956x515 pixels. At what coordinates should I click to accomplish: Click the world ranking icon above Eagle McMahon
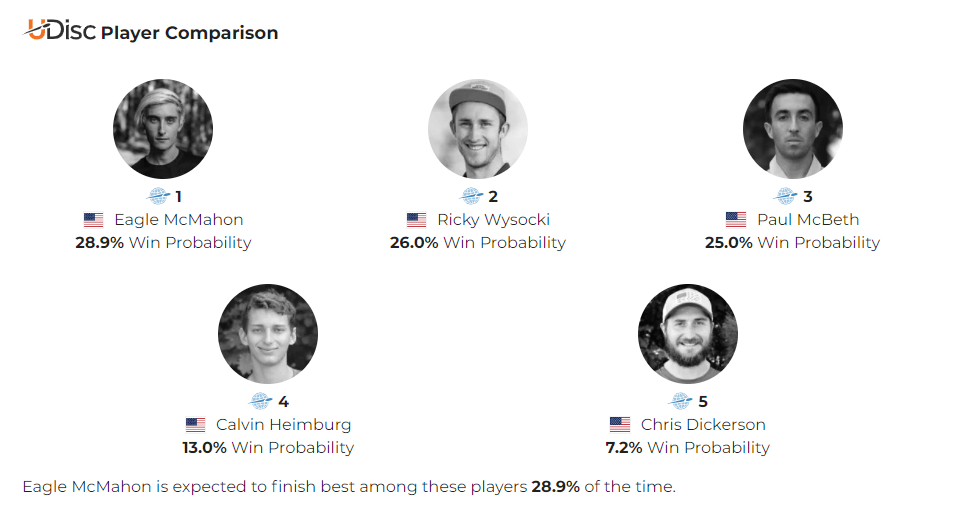pyautogui.click(x=158, y=196)
